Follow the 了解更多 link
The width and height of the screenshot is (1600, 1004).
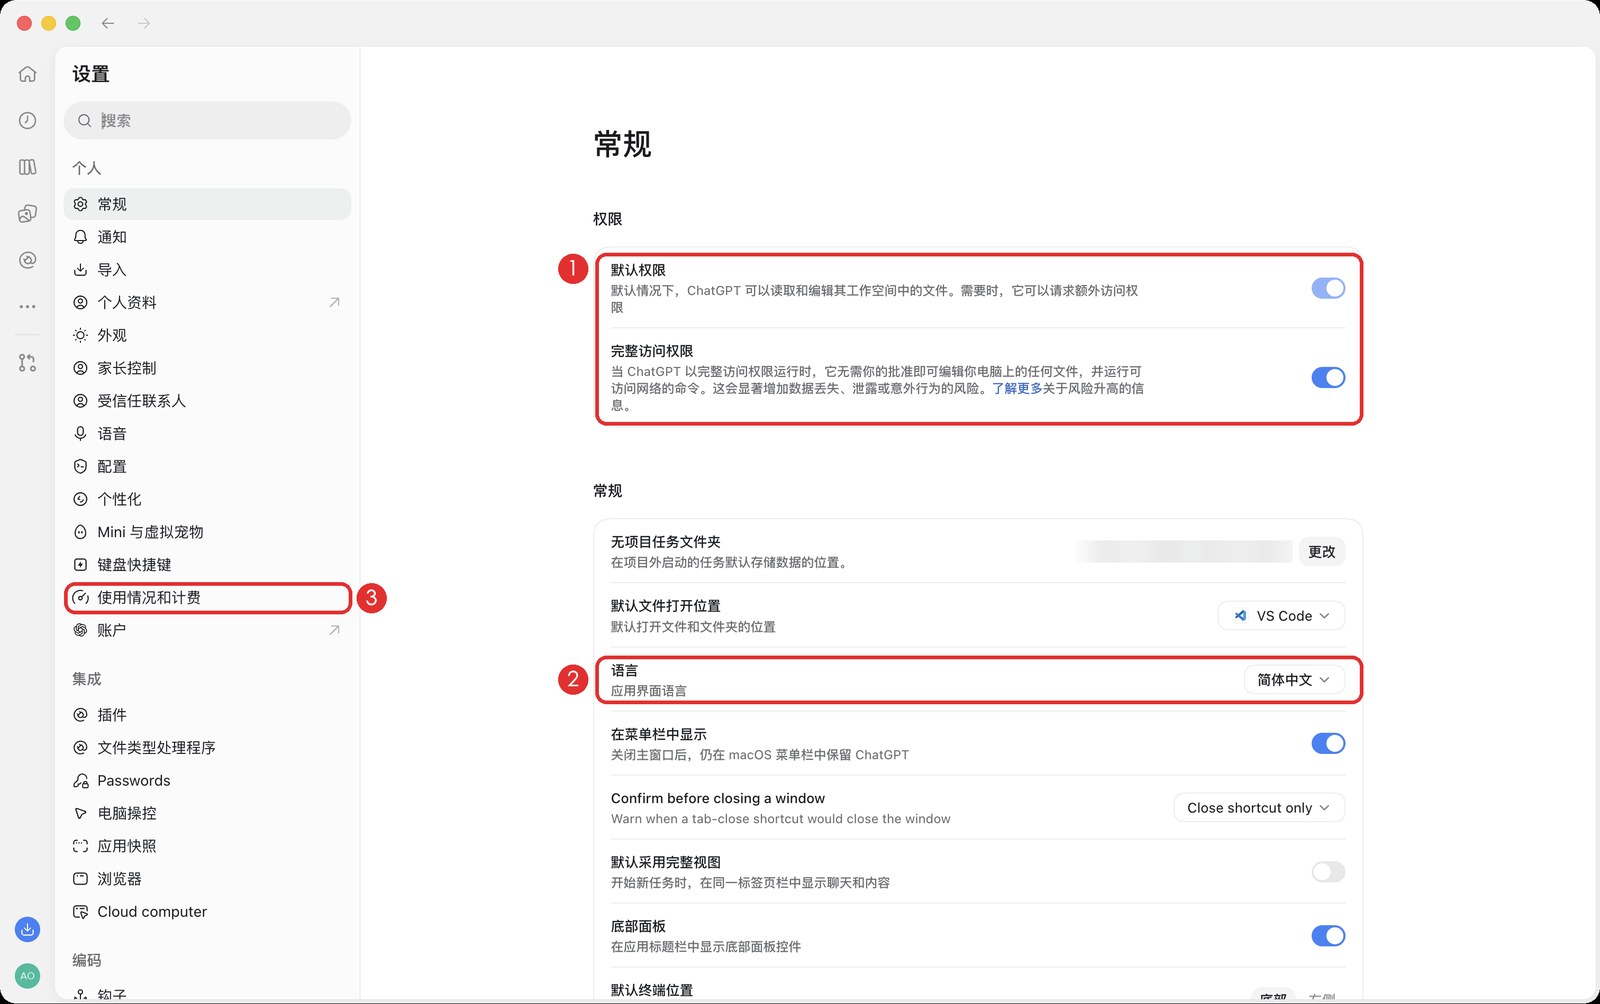click(1017, 388)
